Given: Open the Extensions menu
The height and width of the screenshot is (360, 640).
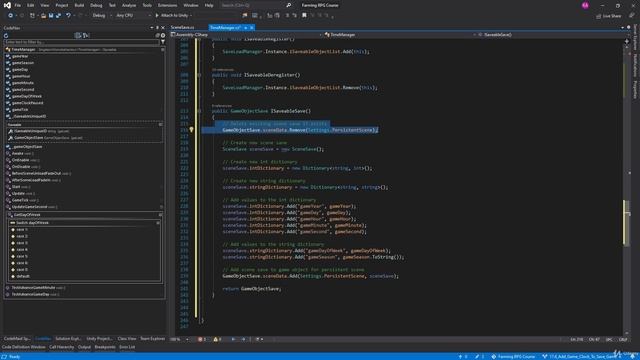Looking at the screenshot, I should pyautogui.click(x=167, y=5).
